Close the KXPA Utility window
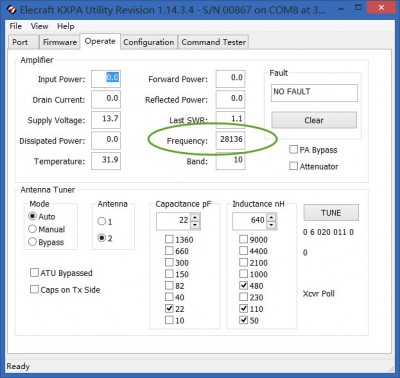 click(381, 8)
